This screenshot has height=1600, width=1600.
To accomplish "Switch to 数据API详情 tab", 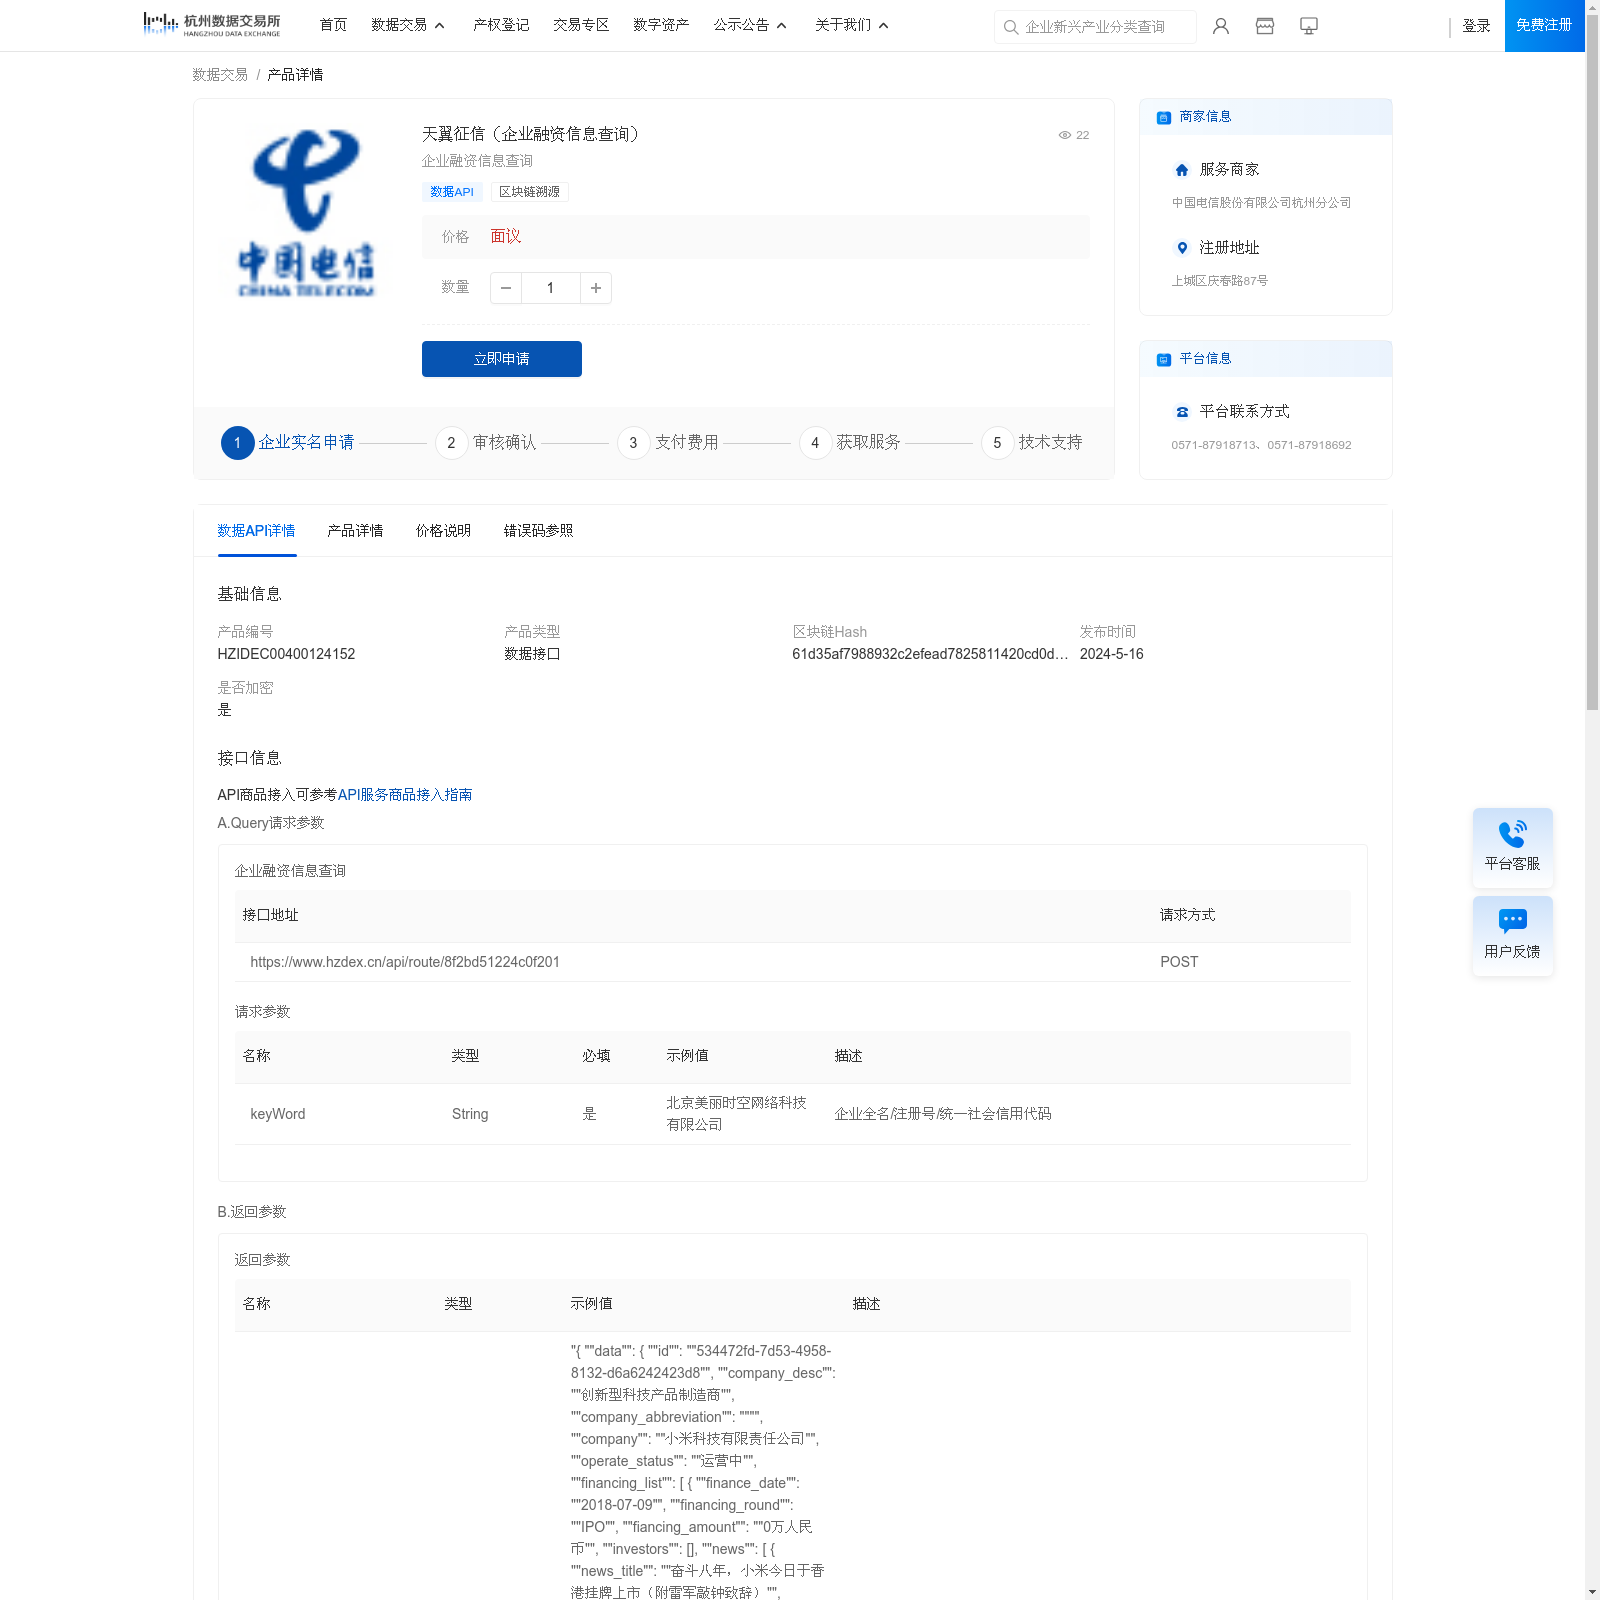I will (x=257, y=531).
